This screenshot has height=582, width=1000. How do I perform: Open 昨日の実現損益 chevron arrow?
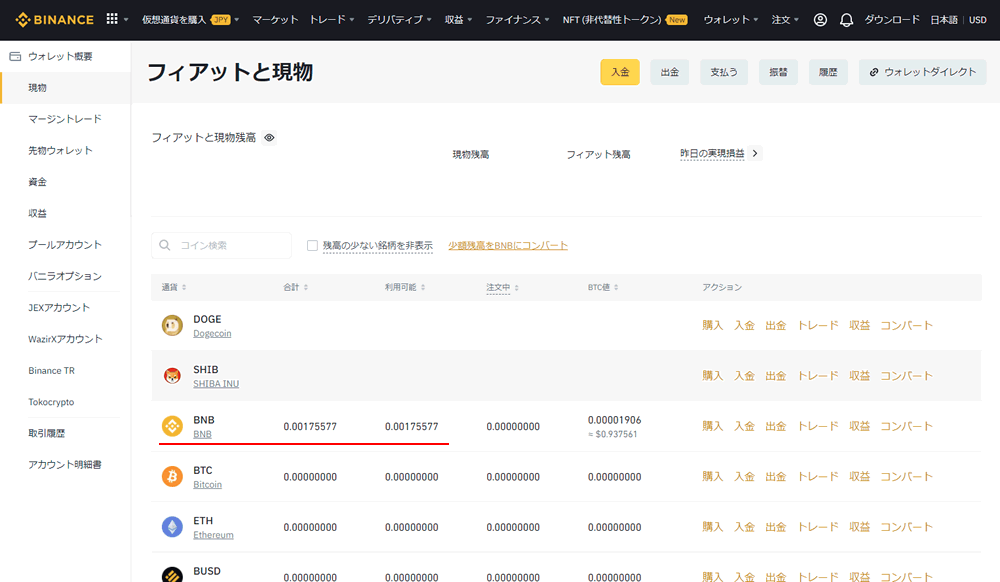(755, 153)
